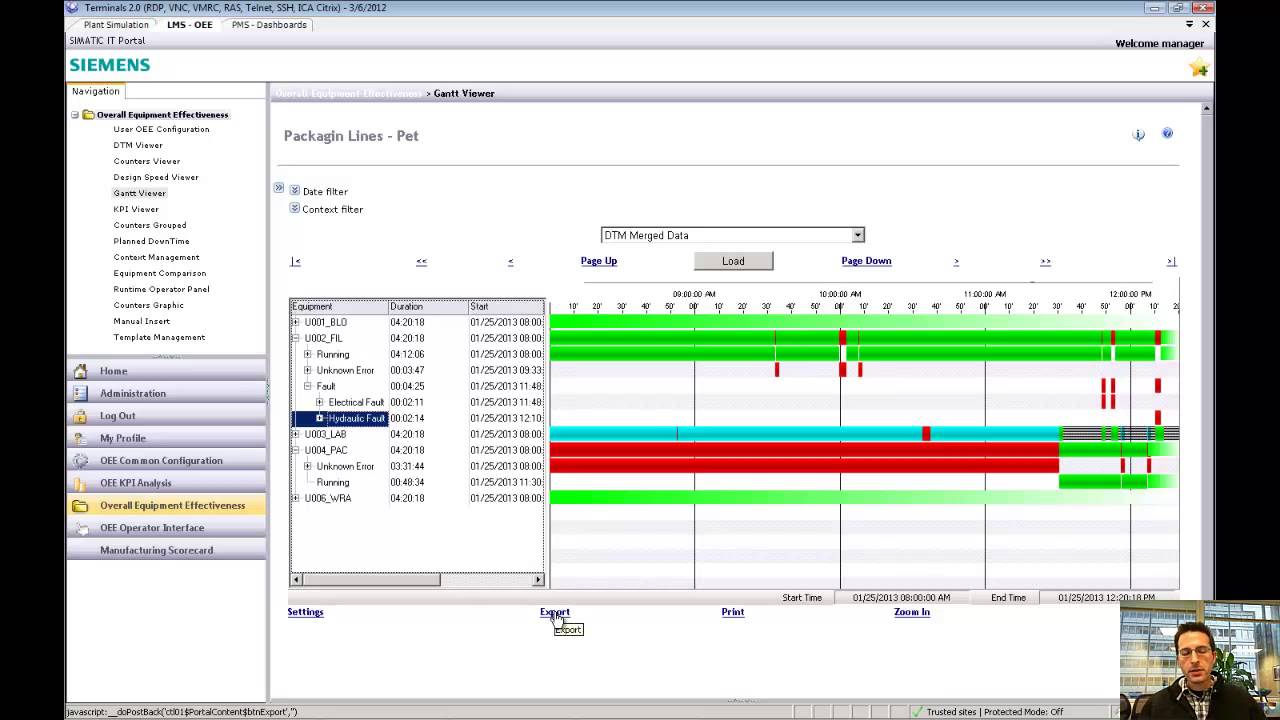Click the Log Out padlock icon
Screen dimensions: 1280x720
point(80,416)
